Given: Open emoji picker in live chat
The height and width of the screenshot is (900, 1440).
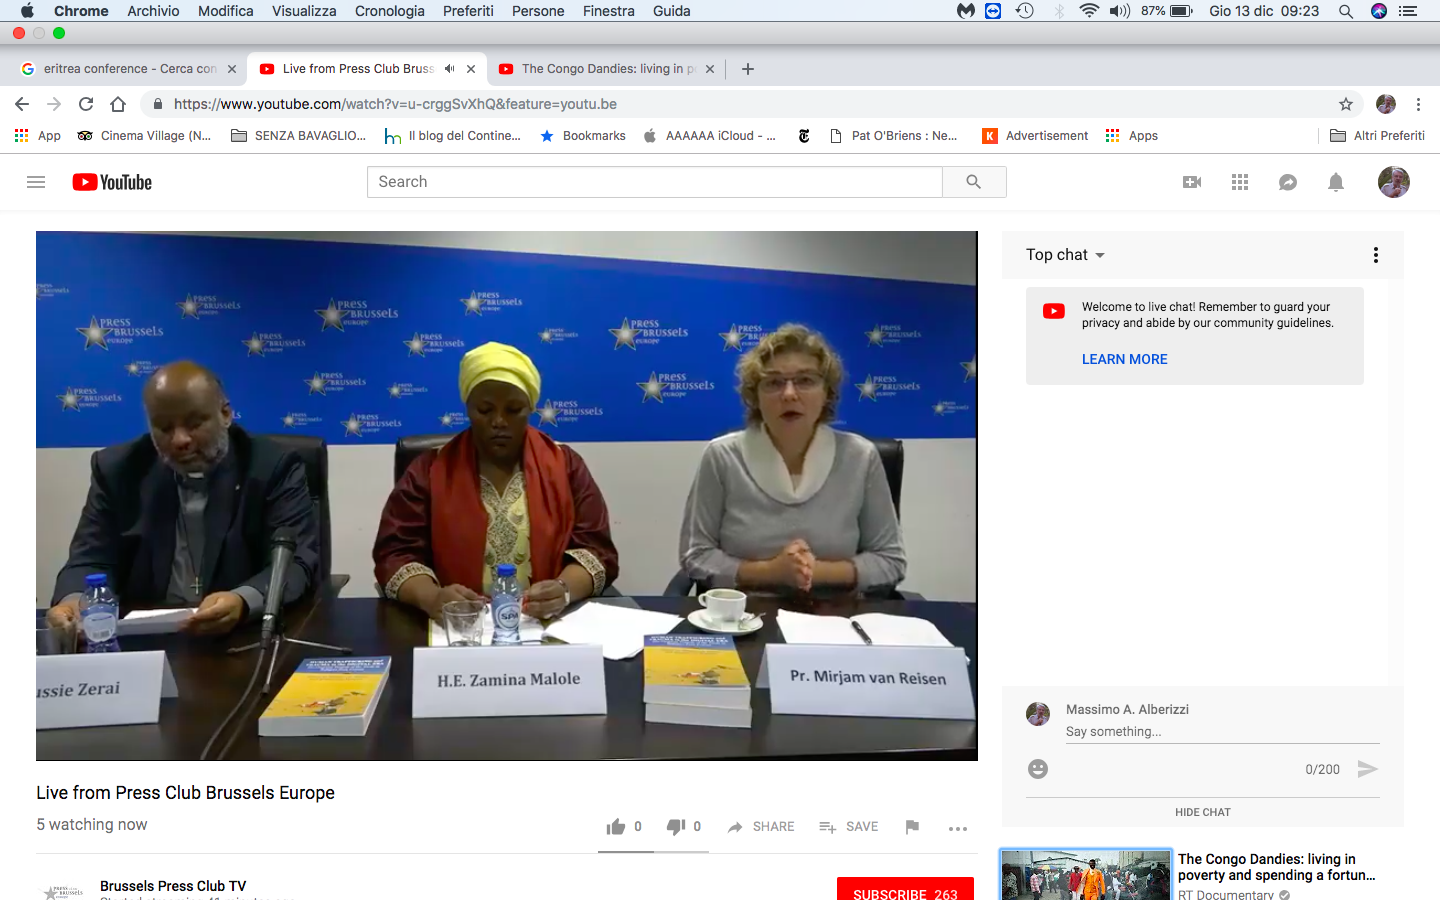Looking at the screenshot, I should [1038, 769].
